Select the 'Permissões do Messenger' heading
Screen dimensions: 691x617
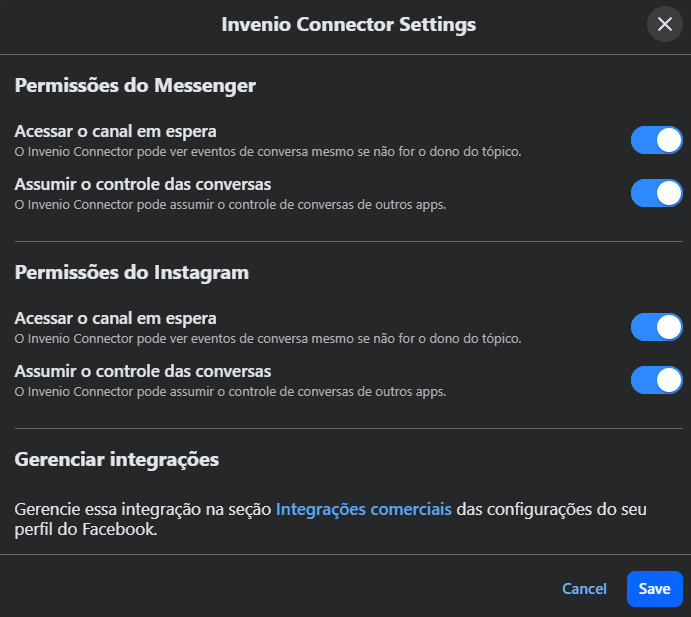[x=135, y=85]
